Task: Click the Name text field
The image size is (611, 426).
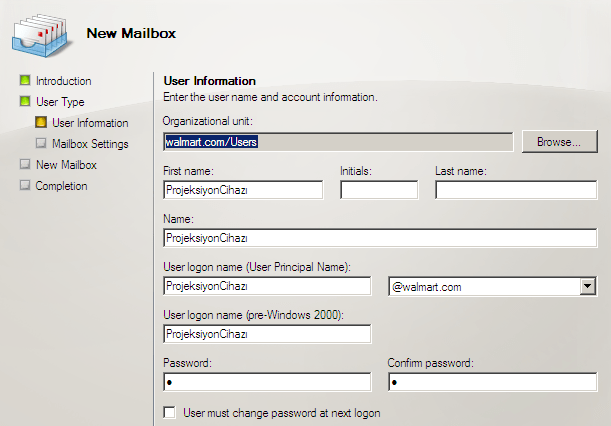Action: (379, 238)
